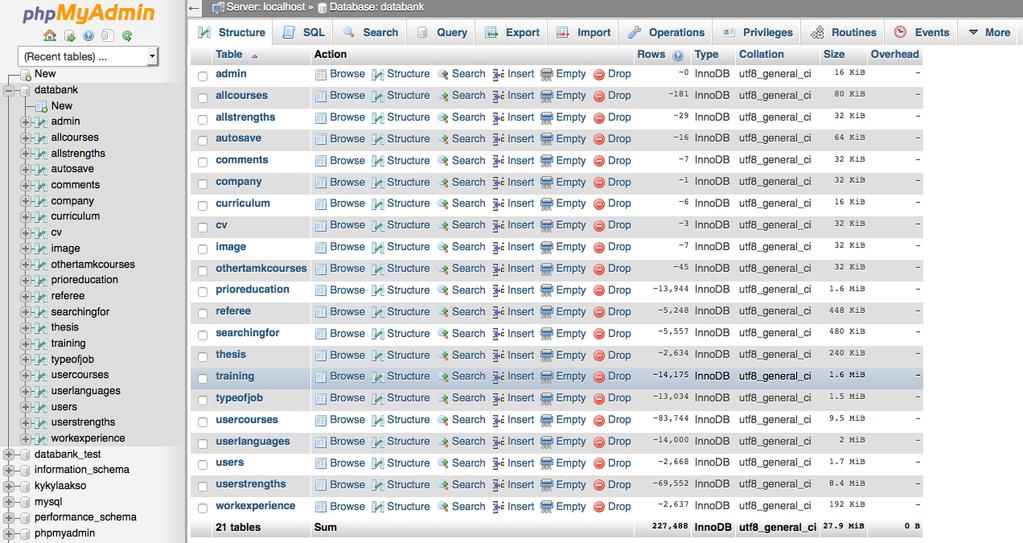The image size is (1023, 543).
Task: Click the log out icon beside Home
Action: (70, 36)
